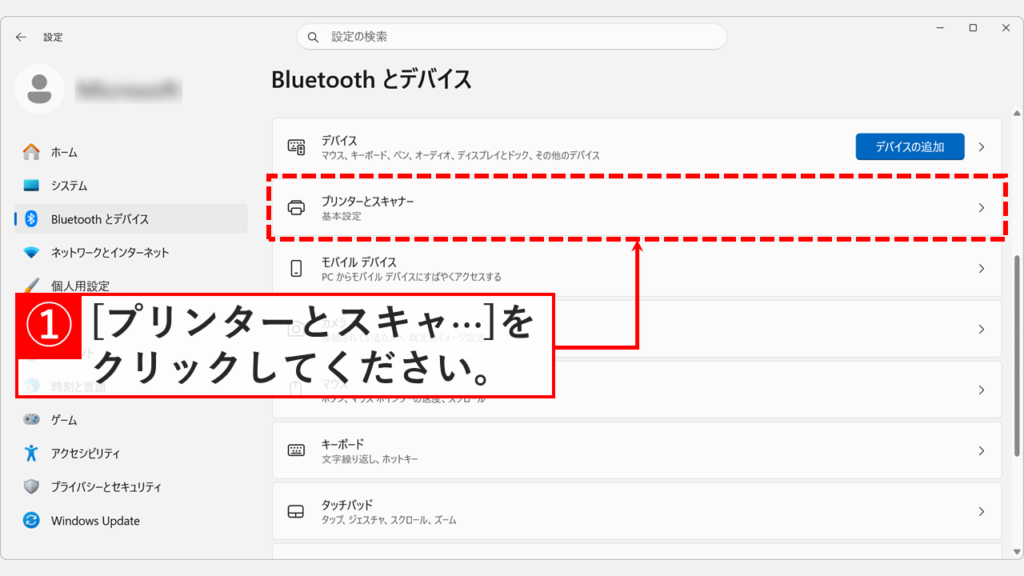Click the Bluetooth logo icon in sidebar
The image size is (1024, 576).
pos(31,219)
